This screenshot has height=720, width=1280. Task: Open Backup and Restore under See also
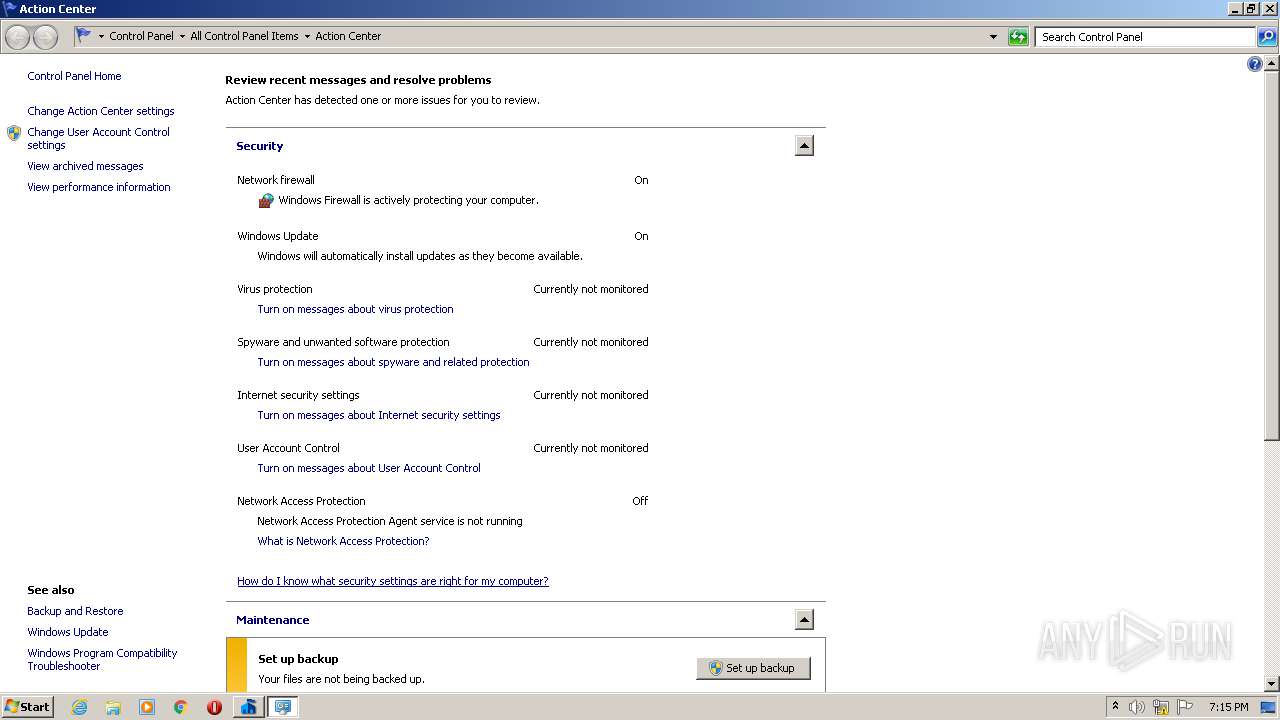click(75, 611)
